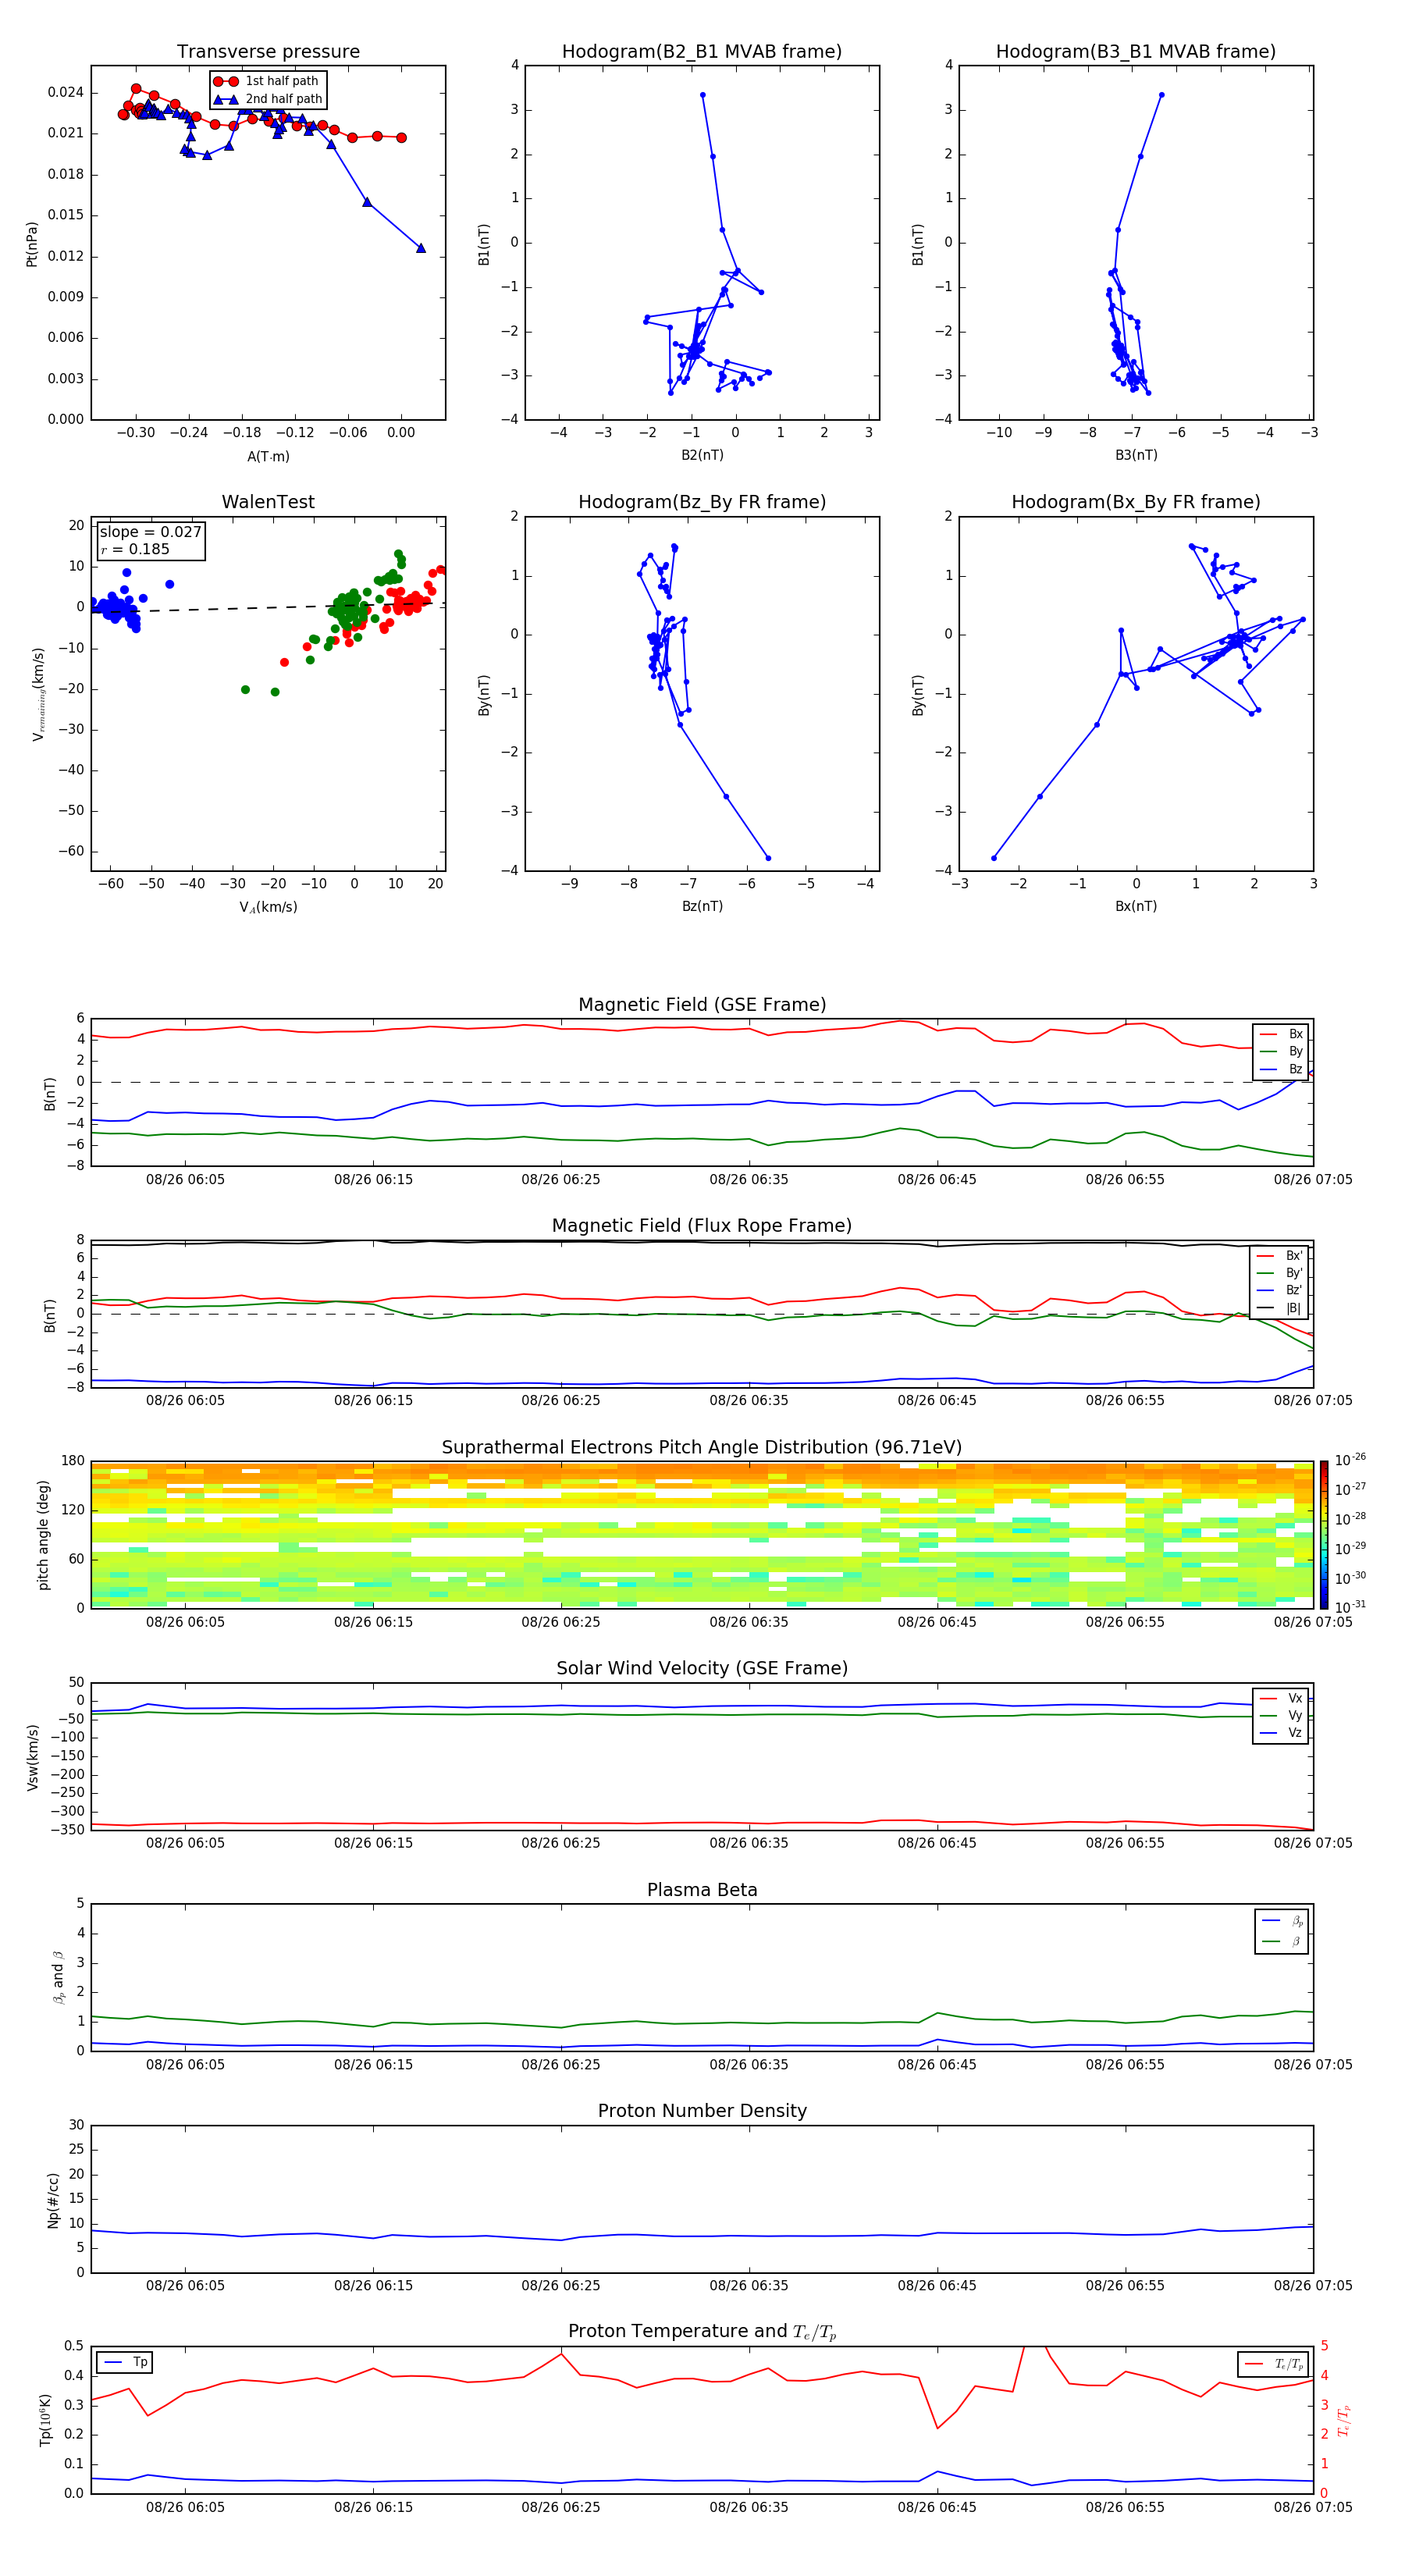Click the "slope = 0.027" annotation

point(150,532)
